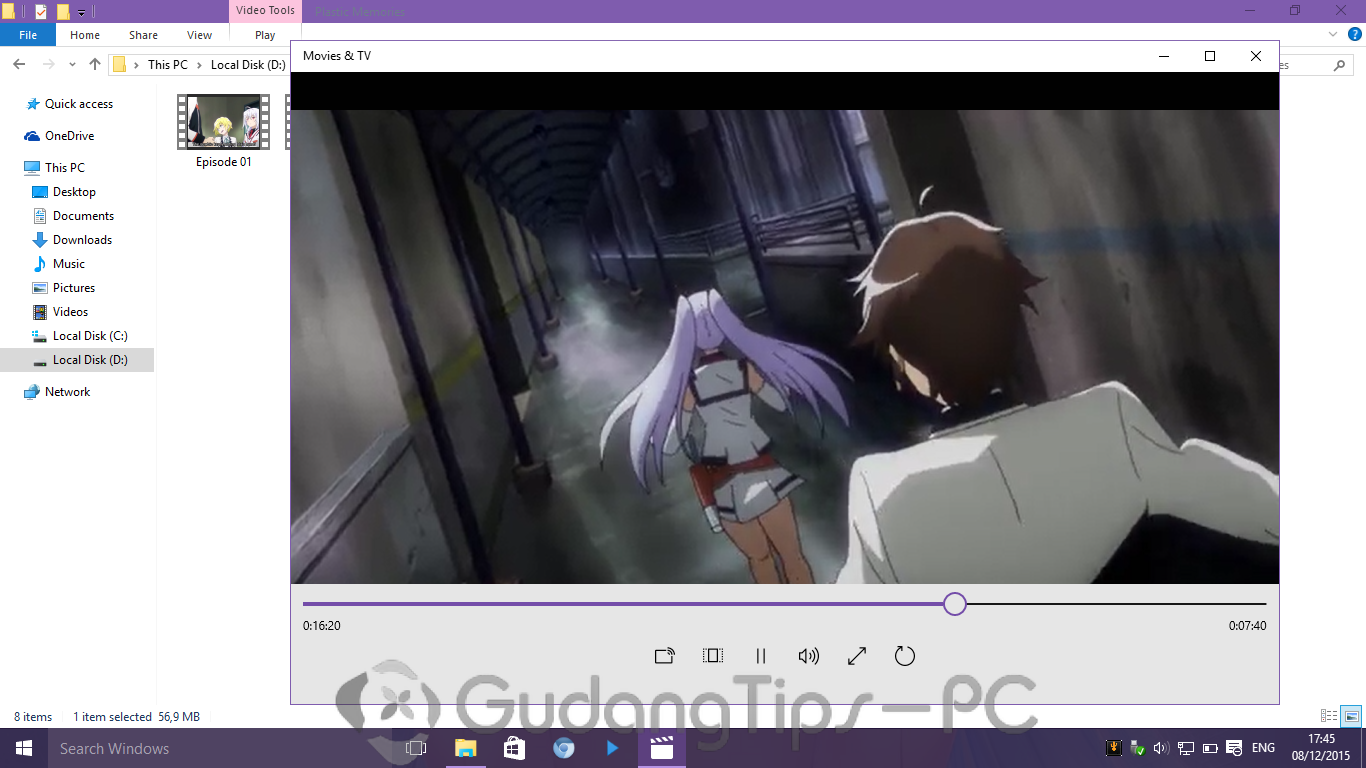Click Movies & TV taskbar icon

pos(661,748)
